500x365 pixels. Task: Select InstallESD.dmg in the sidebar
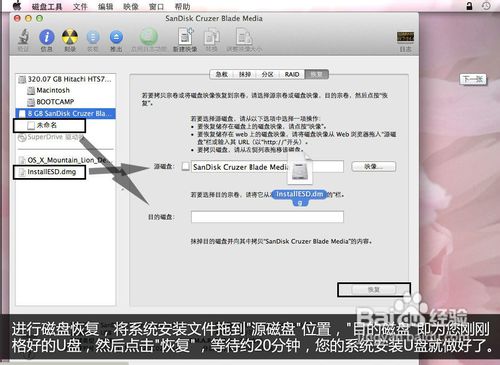click(49, 172)
